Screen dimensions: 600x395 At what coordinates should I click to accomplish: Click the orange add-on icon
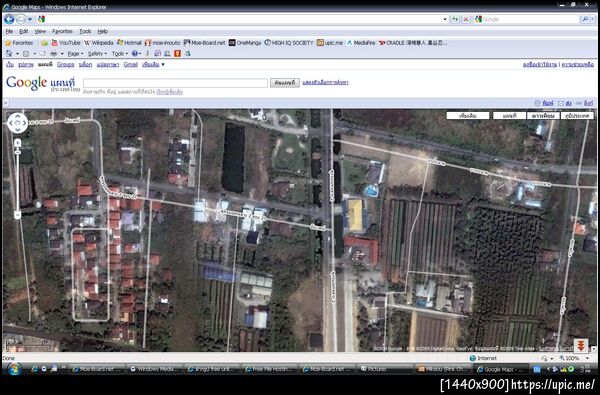177,54
